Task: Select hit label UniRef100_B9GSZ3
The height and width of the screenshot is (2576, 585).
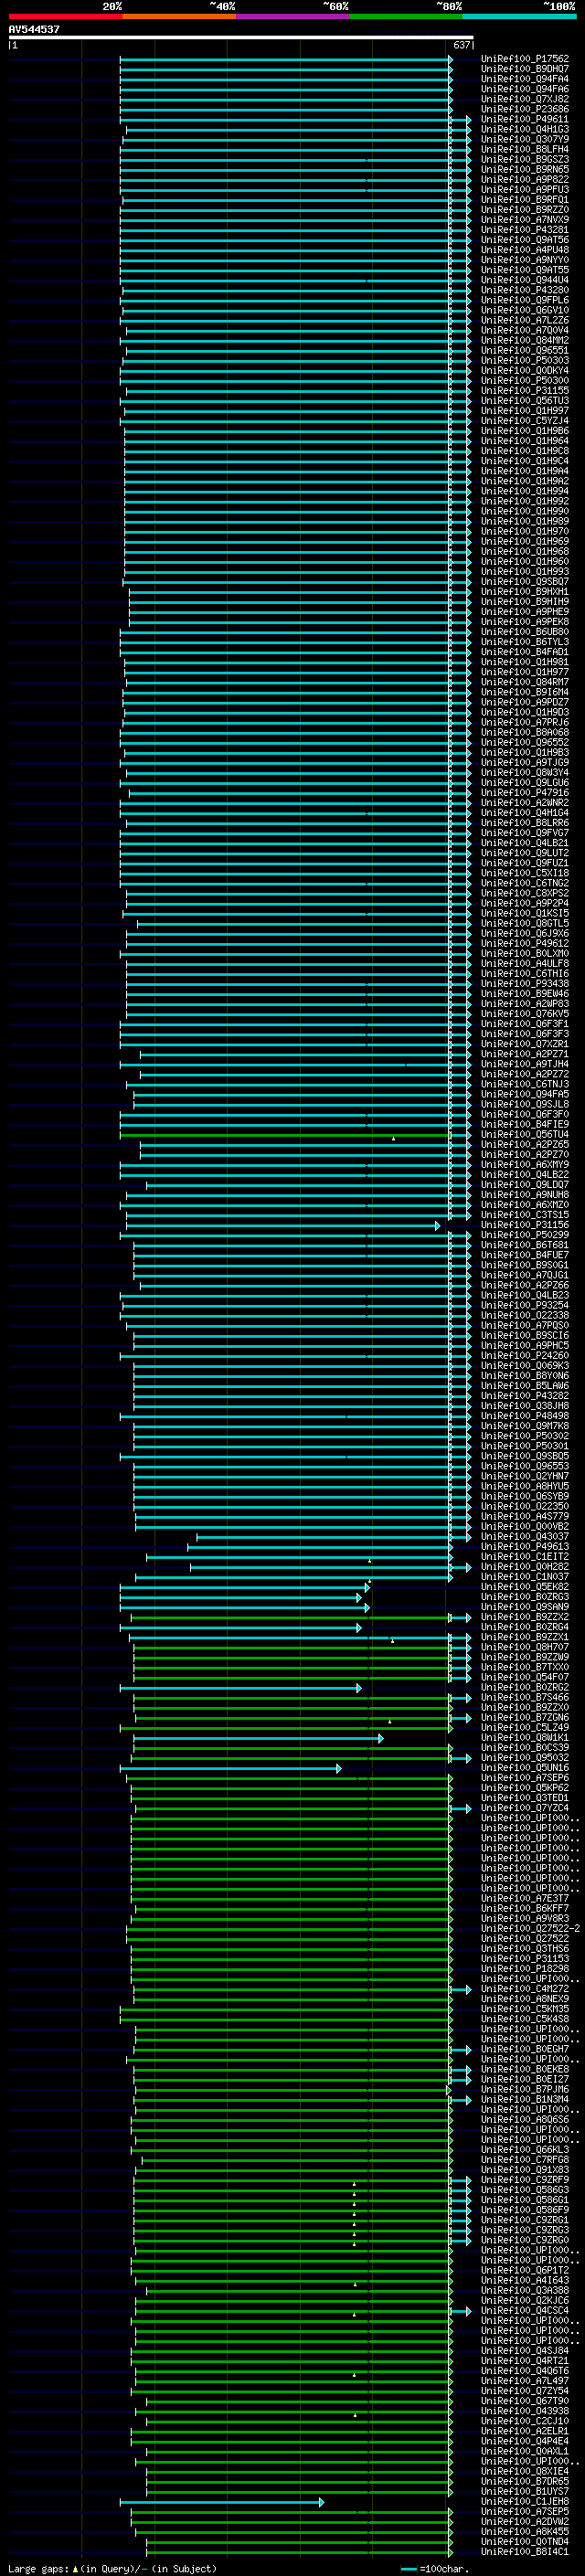Action: click(524, 159)
